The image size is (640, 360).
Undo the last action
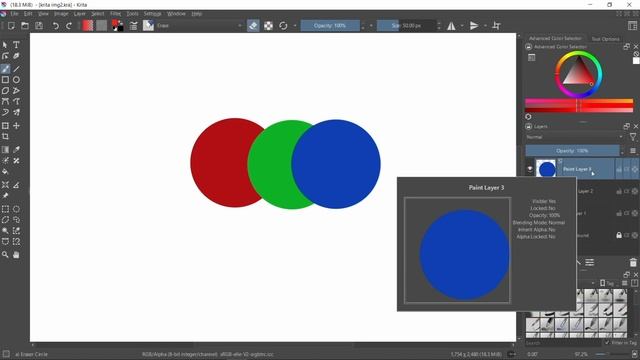tap(56, 26)
